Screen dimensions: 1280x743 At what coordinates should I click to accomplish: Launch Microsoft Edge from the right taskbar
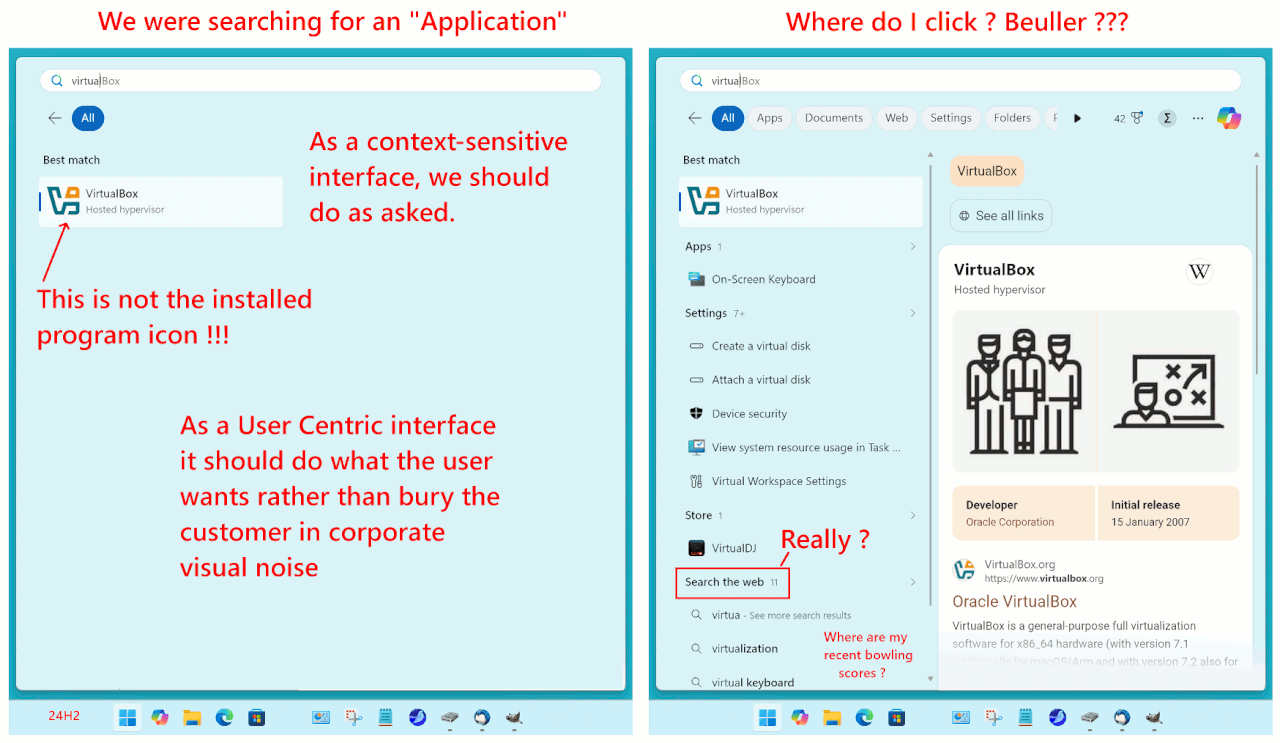click(864, 717)
